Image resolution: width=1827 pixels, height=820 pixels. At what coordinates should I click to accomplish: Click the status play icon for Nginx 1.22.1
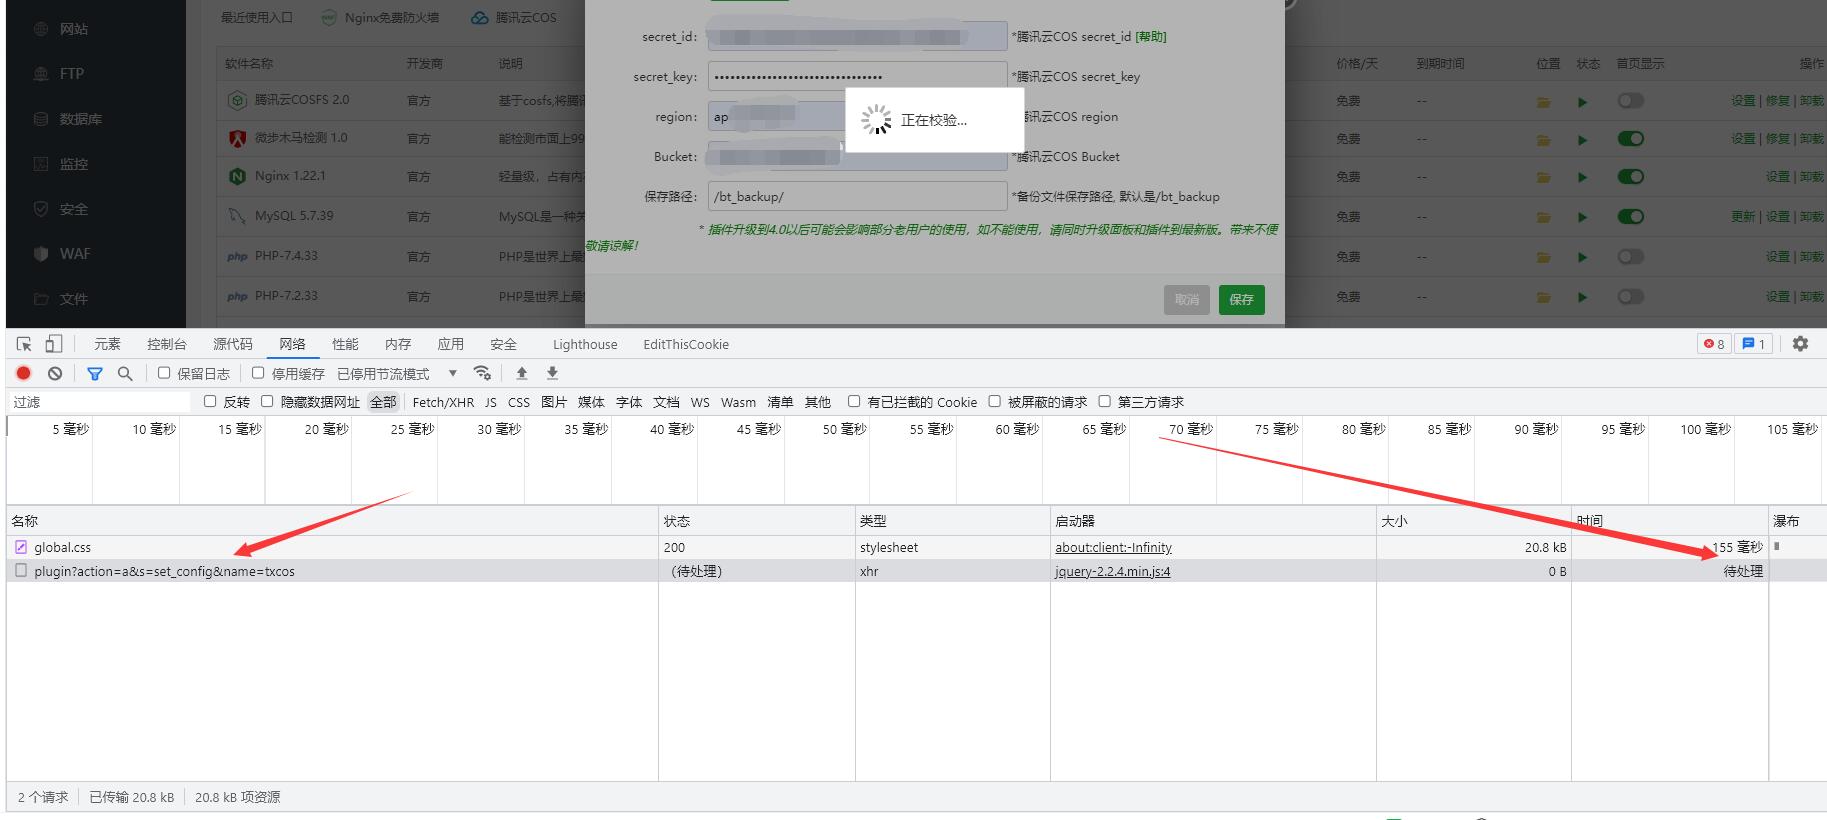(1582, 178)
